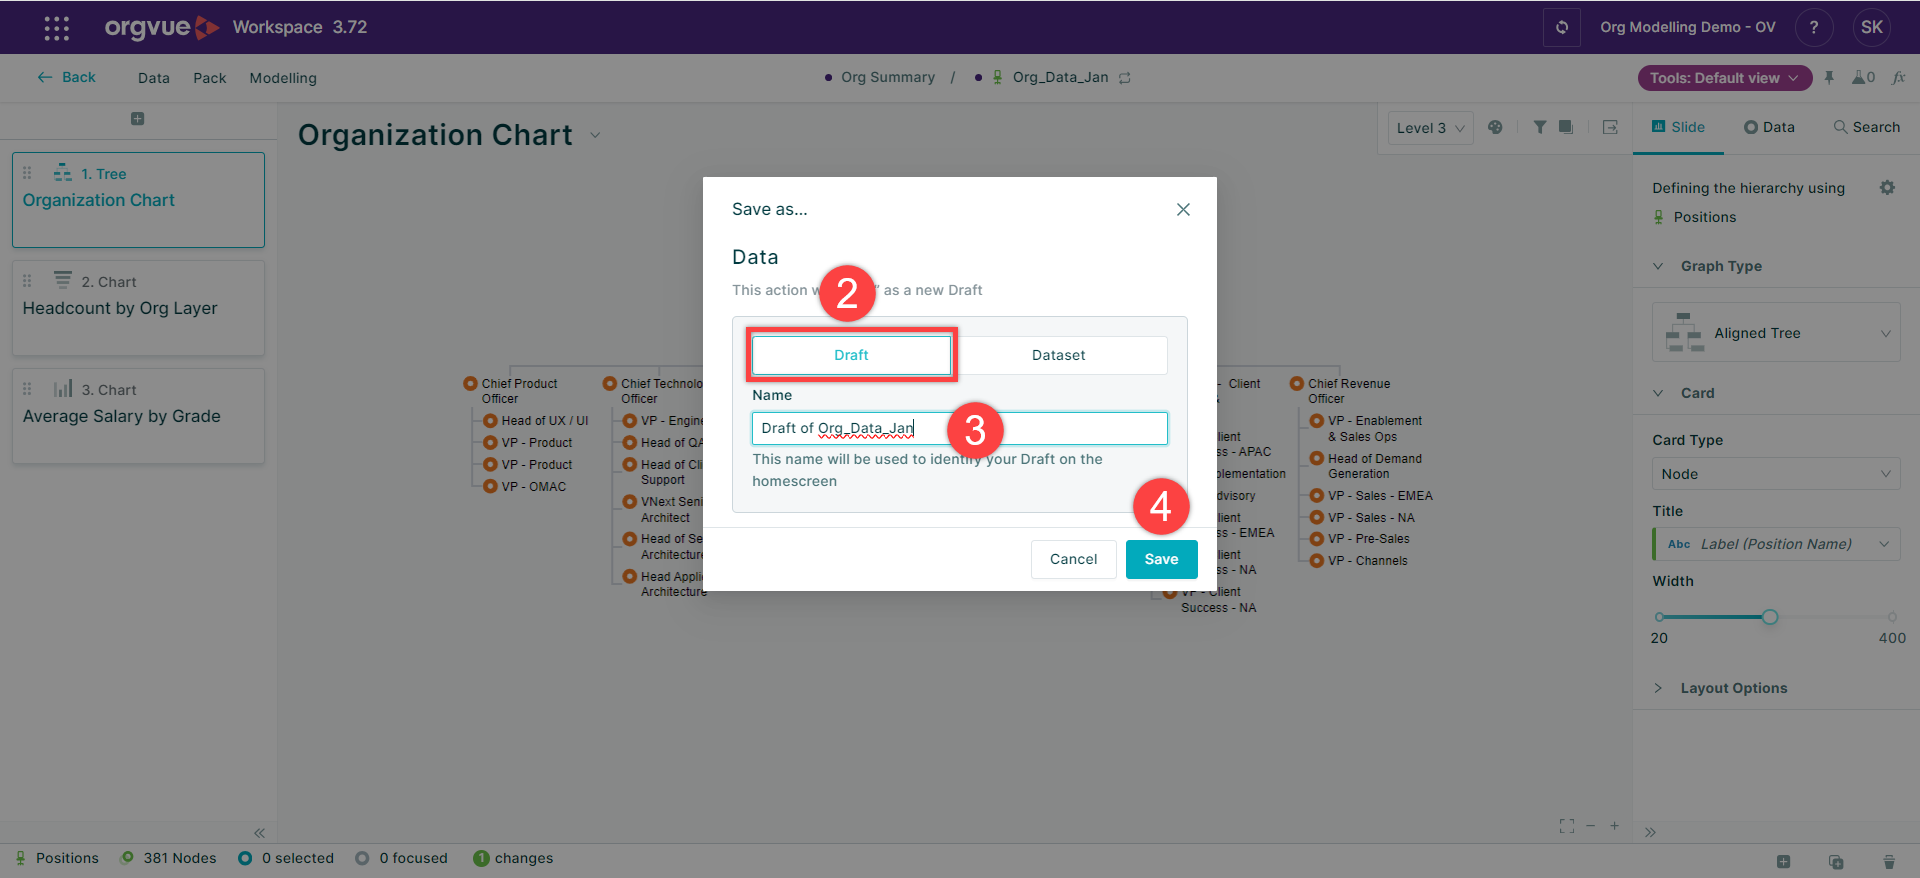
Task: Close the Save as dialog
Action: tap(1183, 209)
